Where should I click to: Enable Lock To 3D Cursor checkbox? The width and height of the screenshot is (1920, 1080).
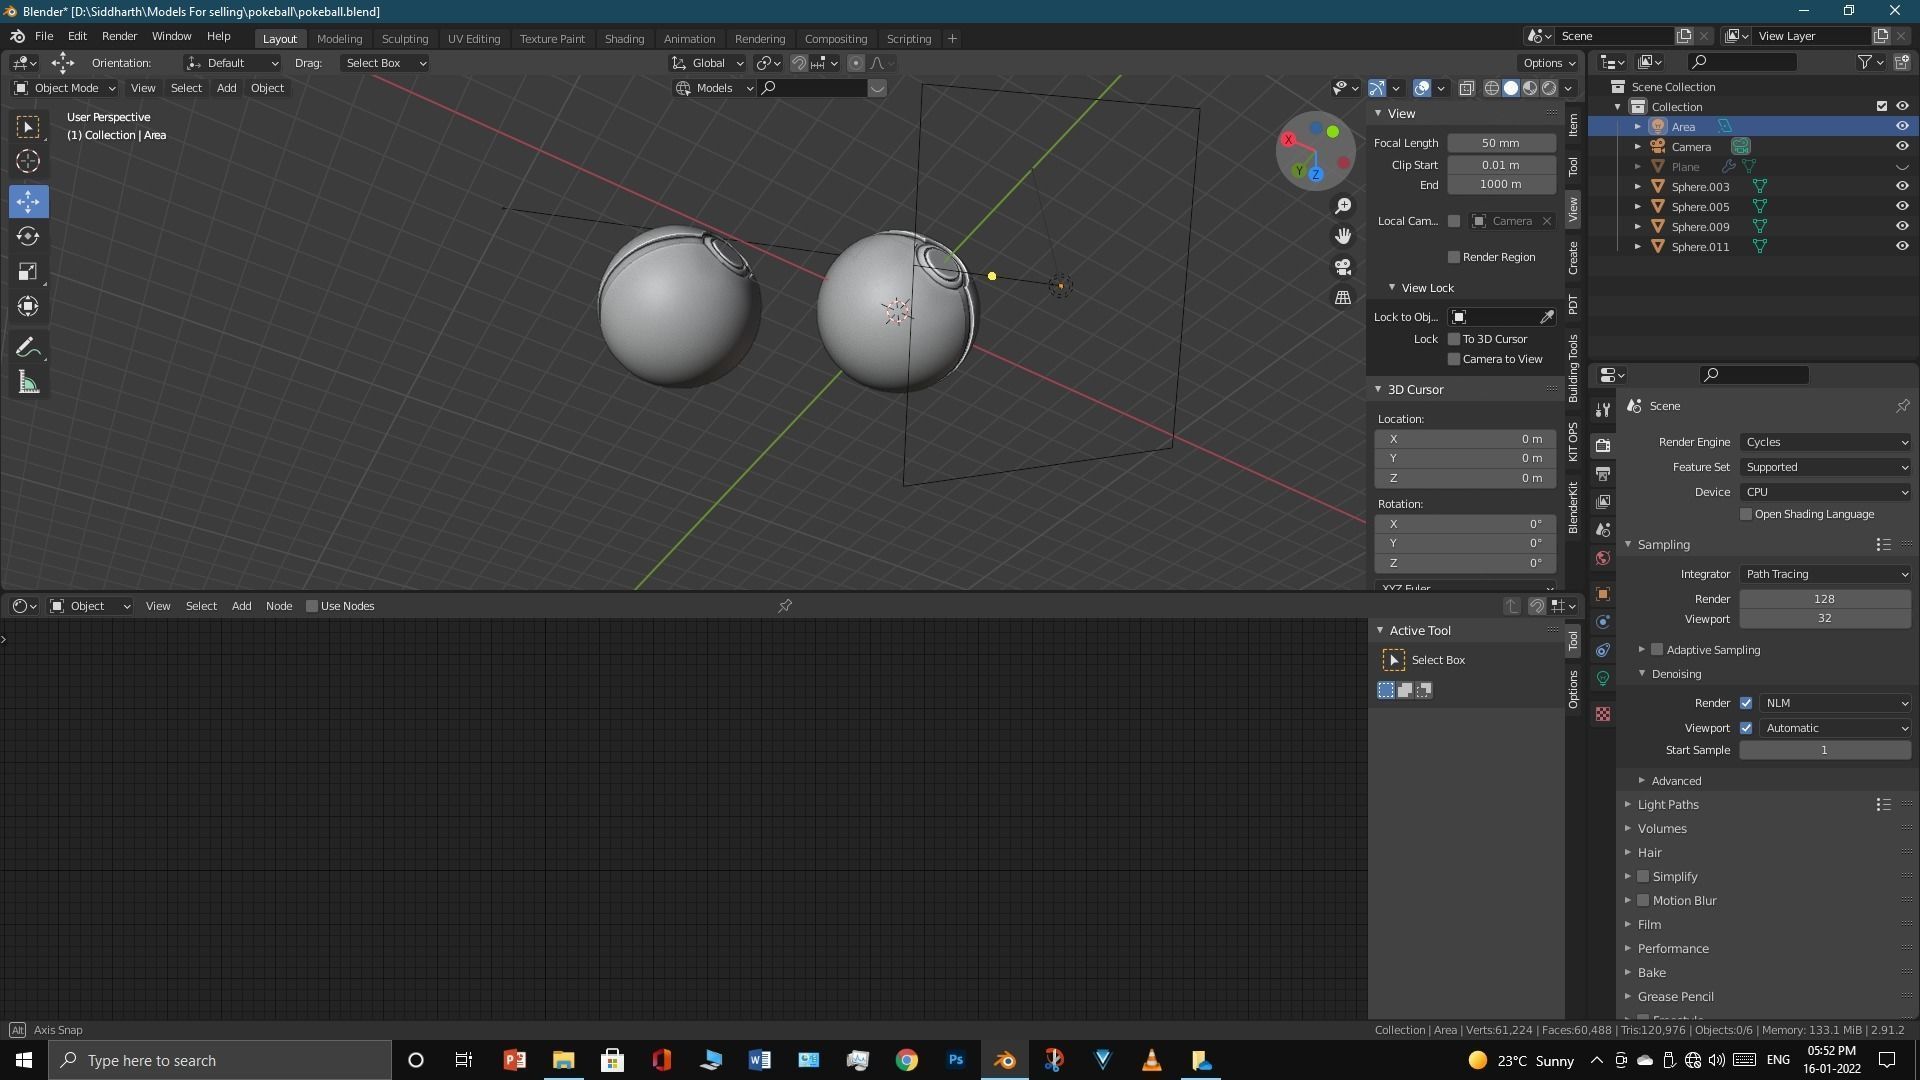click(1454, 339)
